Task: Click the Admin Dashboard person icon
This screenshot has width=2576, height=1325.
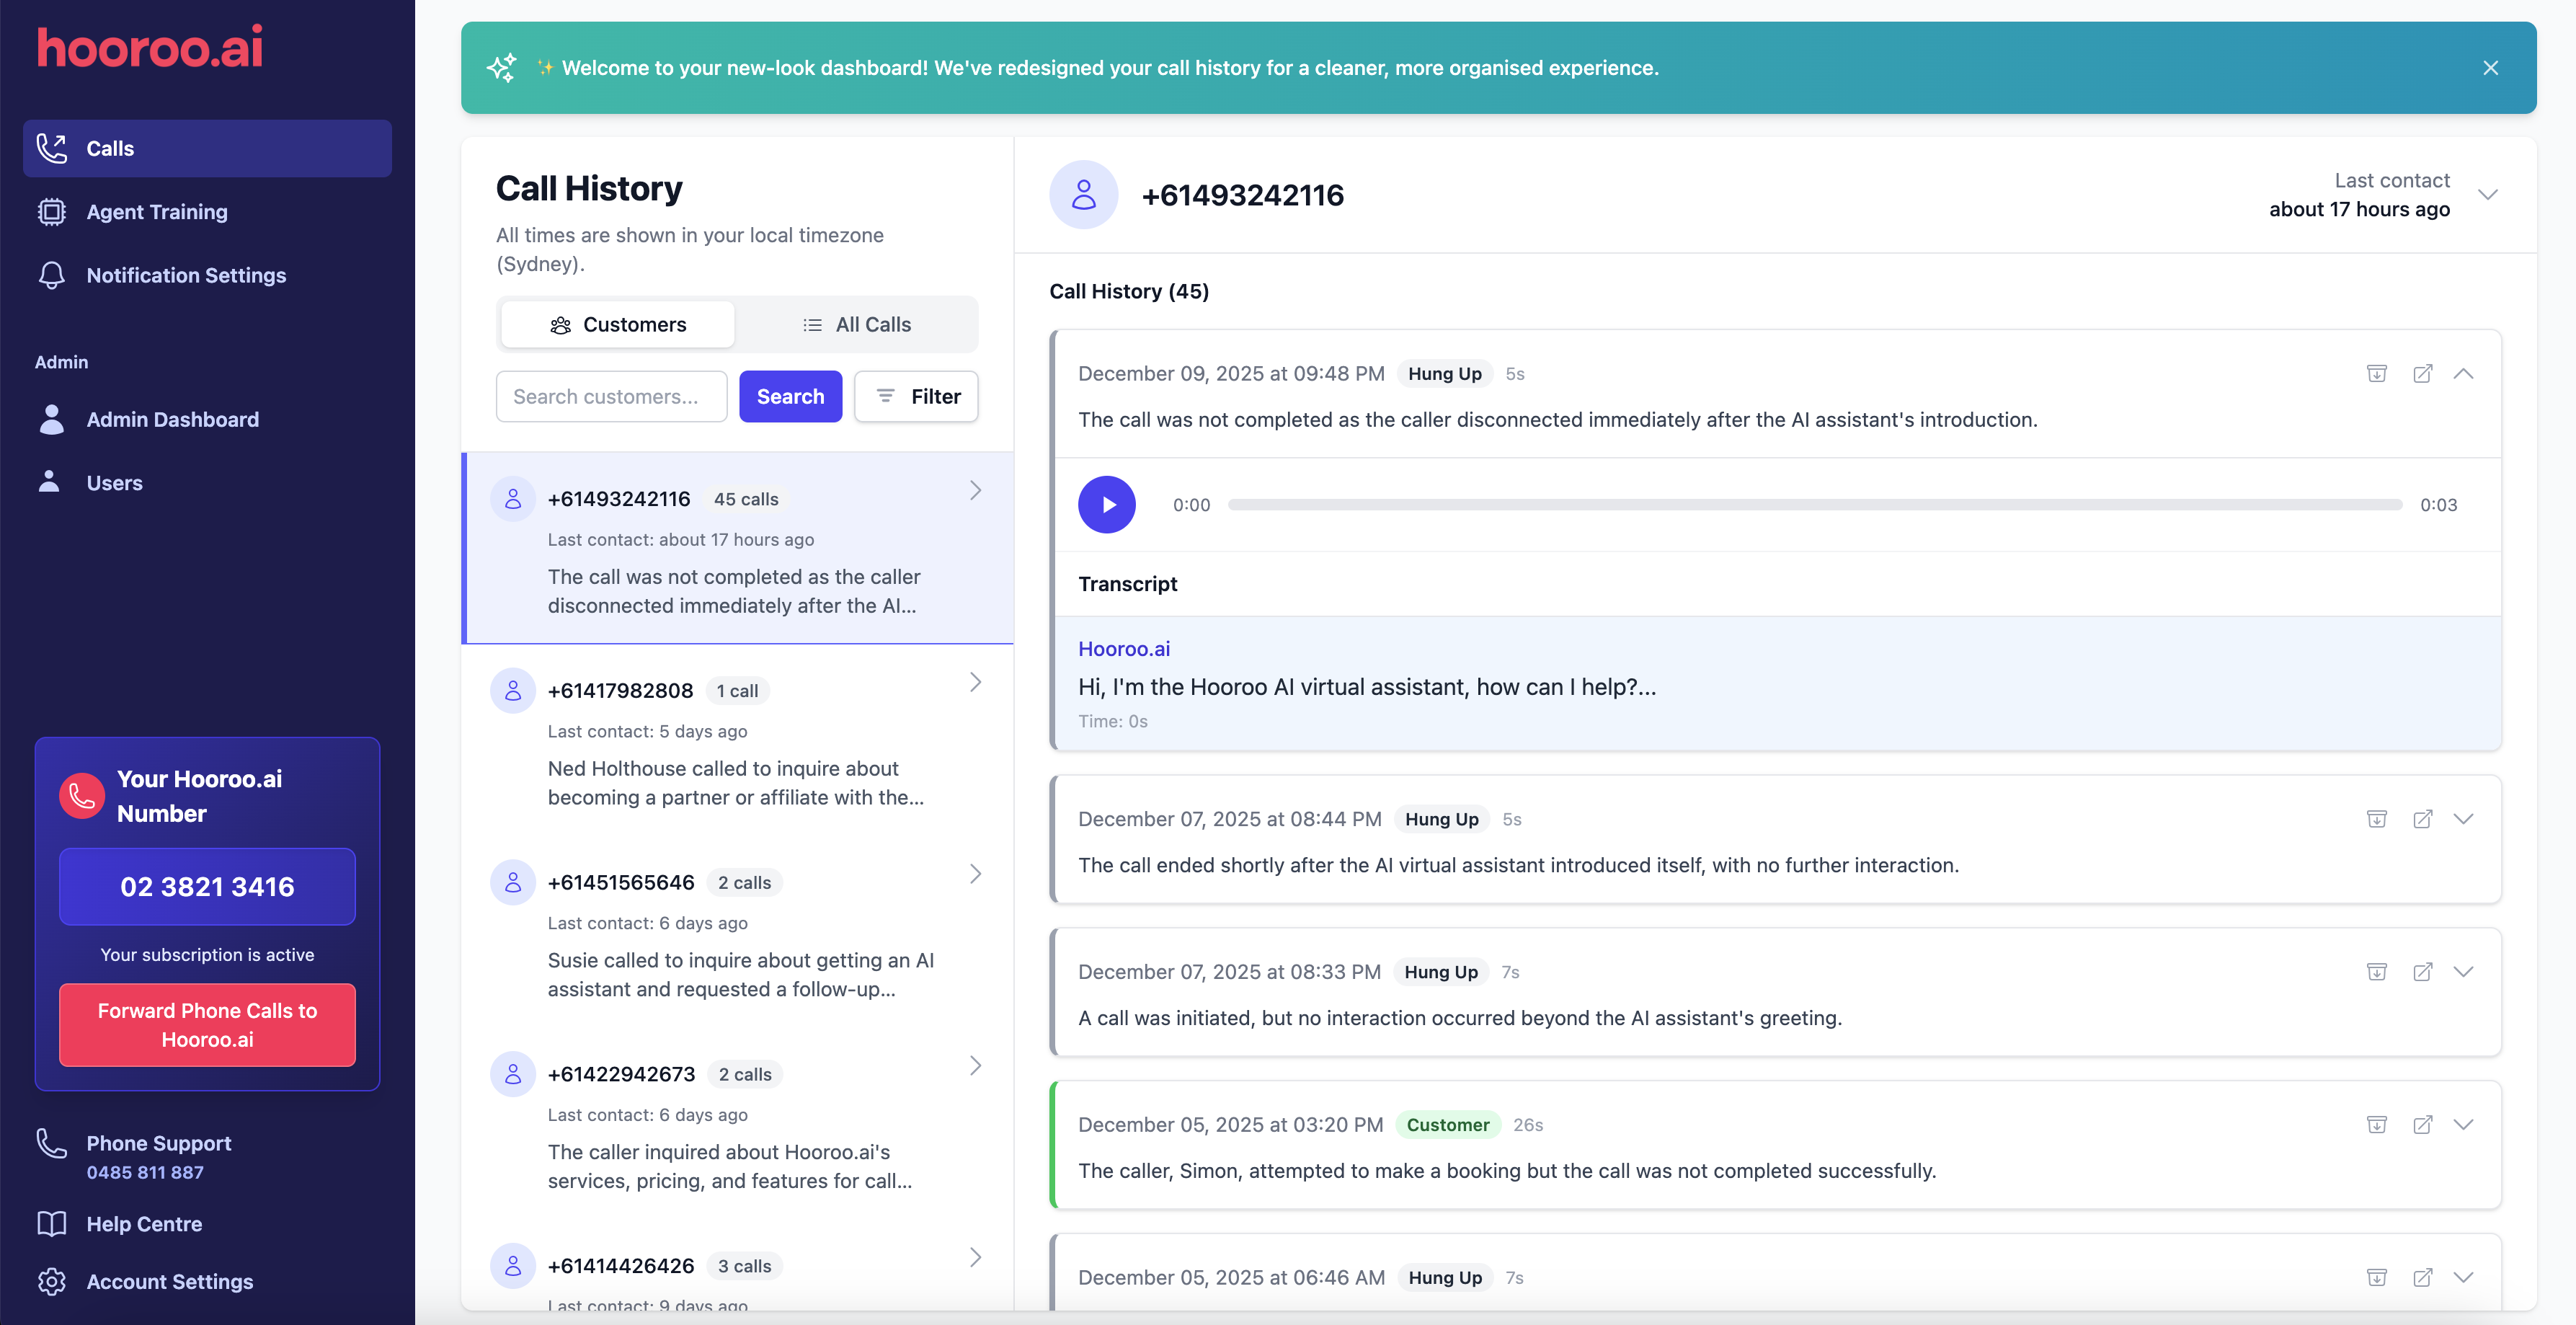Action: pos(51,419)
